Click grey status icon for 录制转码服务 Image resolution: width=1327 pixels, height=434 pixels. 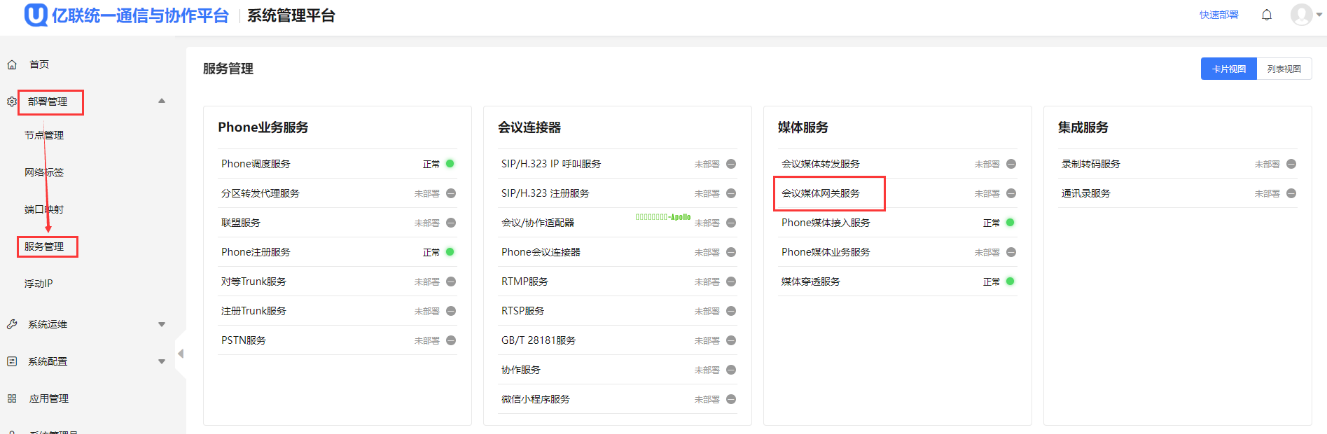[x=1290, y=164]
